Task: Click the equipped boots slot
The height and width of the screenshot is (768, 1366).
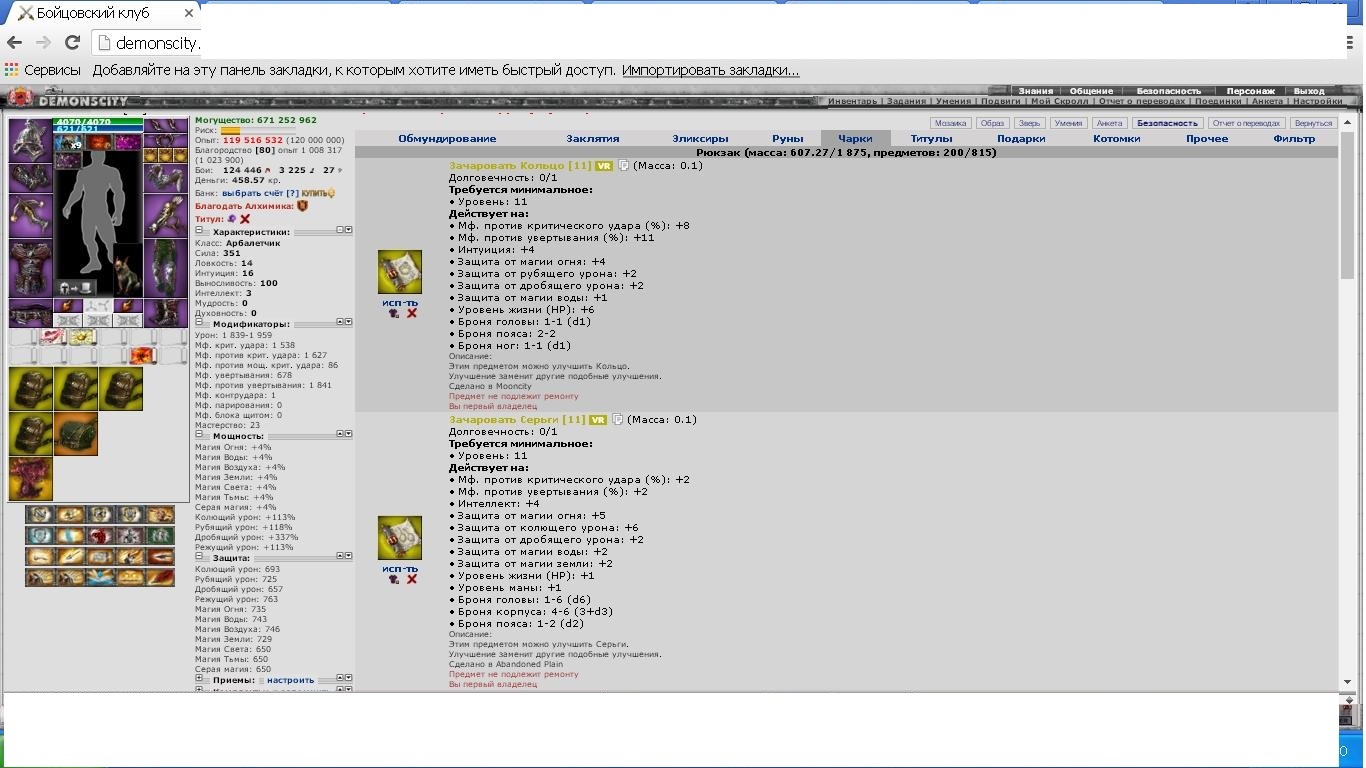Action: (x=166, y=313)
